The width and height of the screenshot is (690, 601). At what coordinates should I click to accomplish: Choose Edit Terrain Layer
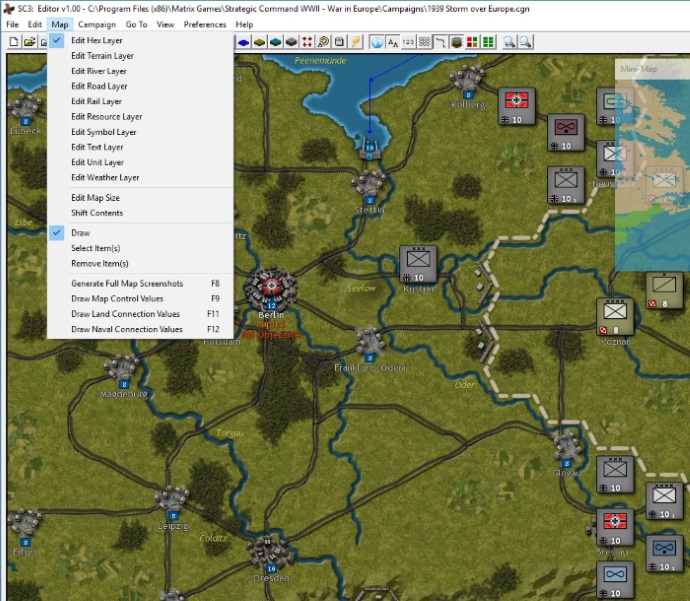pyautogui.click(x=140, y=56)
